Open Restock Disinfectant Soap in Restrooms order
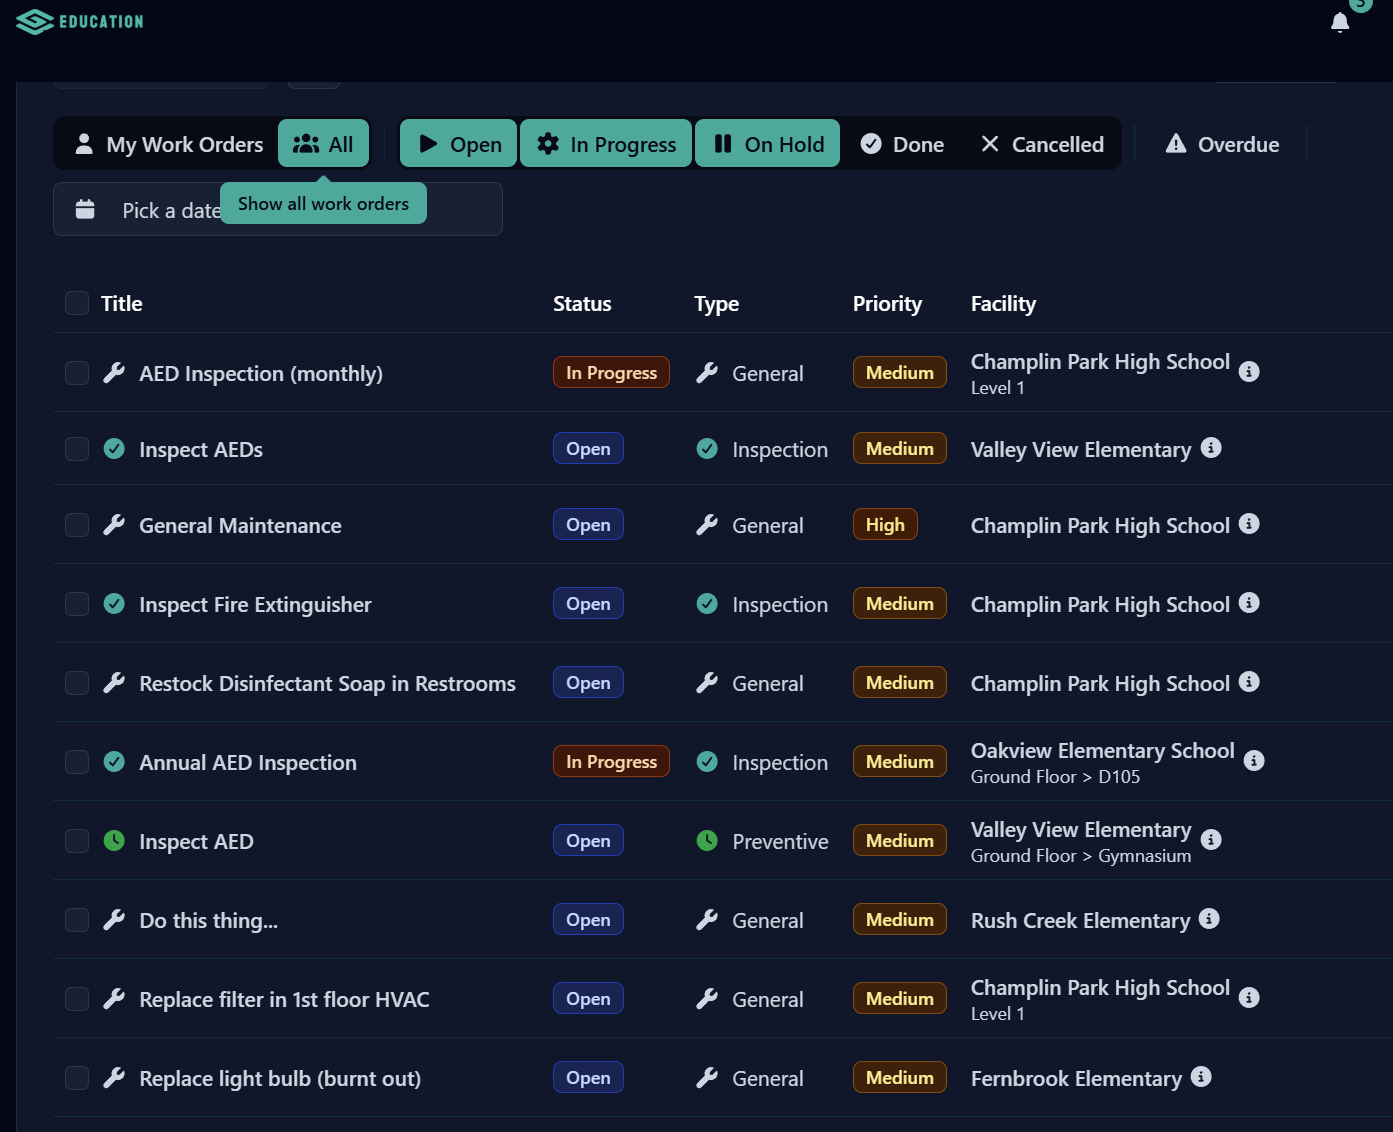Screen dimensions: 1393x1132 [327, 683]
